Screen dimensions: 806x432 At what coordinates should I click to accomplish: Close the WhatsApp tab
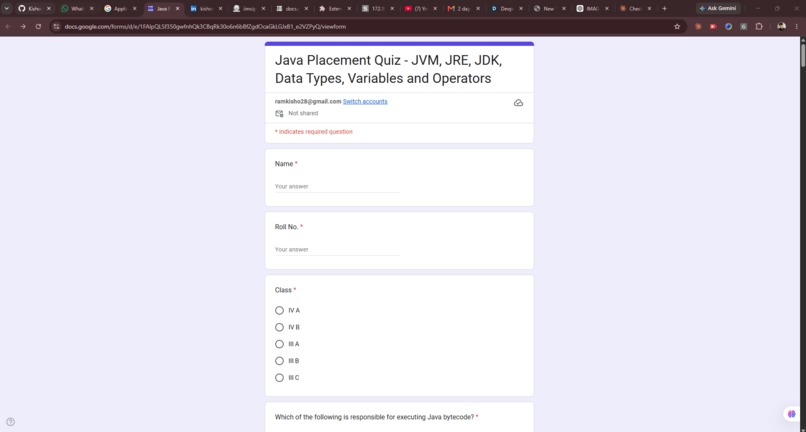(x=91, y=8)
